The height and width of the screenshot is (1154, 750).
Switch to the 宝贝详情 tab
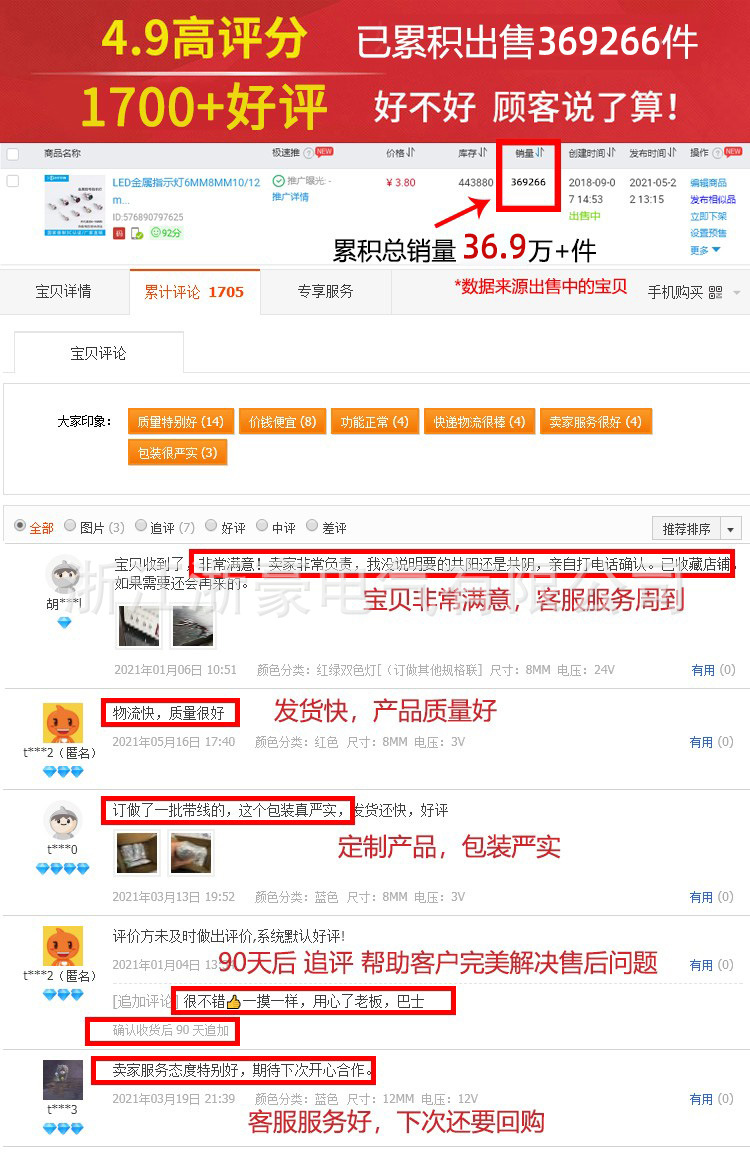click(x=64, y=291)
